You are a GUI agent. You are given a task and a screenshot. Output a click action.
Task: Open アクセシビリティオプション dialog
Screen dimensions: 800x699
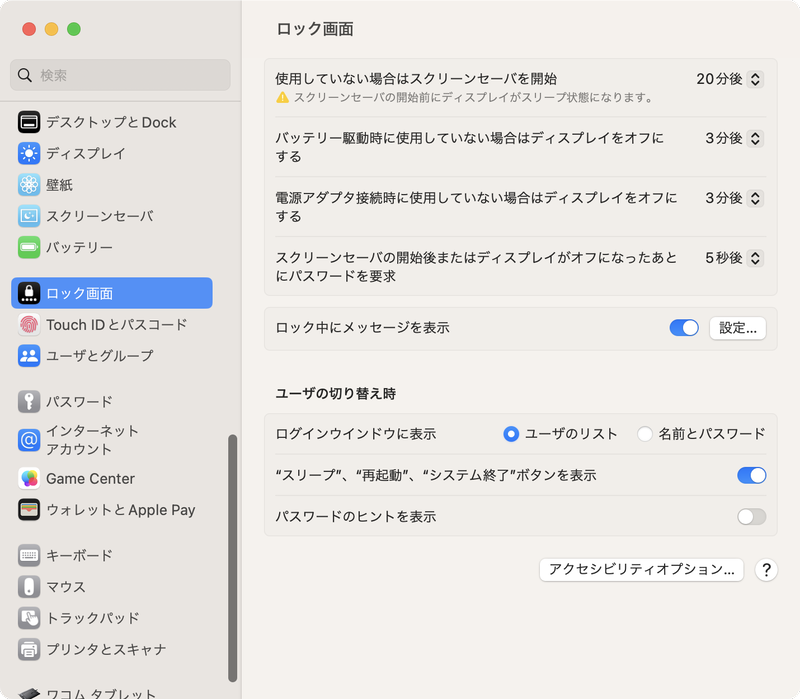pos(641,570)
